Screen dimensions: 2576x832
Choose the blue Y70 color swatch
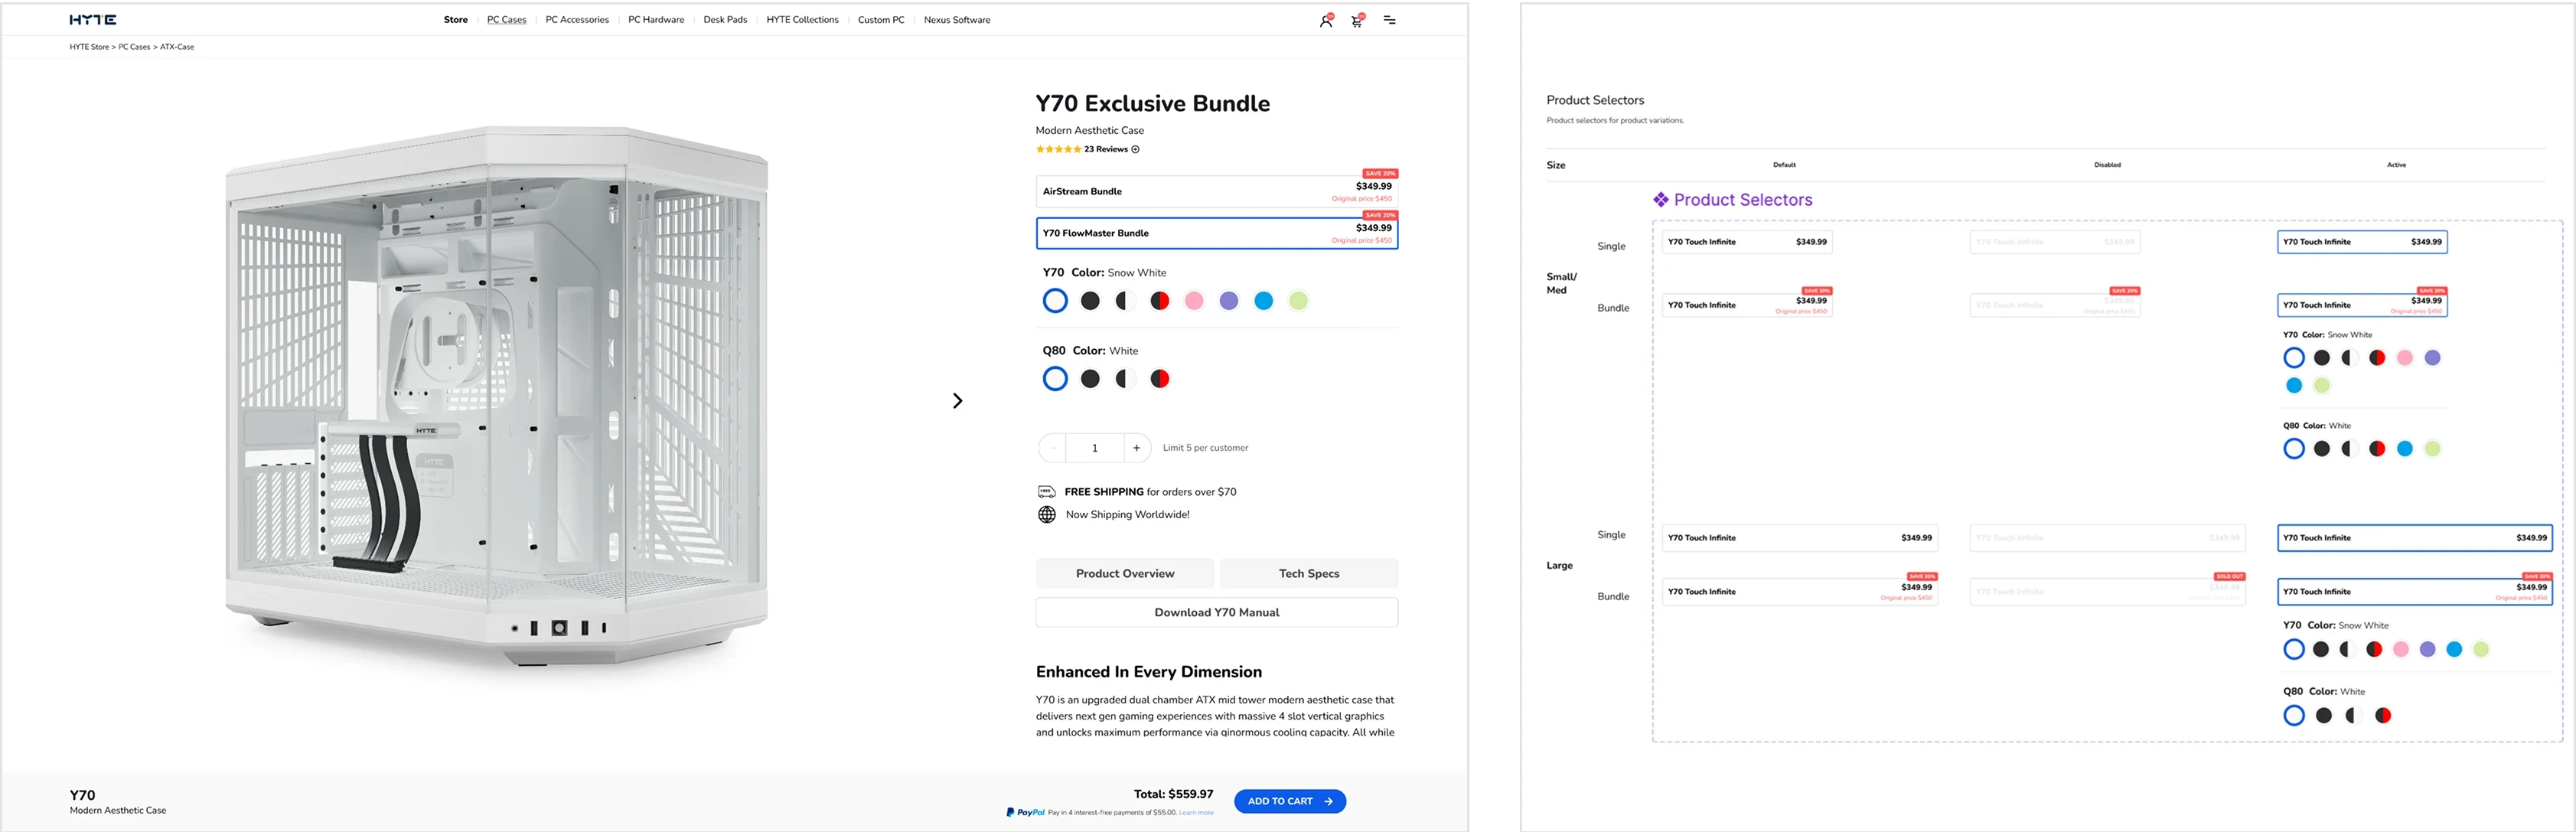pyautogui.click(x=1263, y=301)
